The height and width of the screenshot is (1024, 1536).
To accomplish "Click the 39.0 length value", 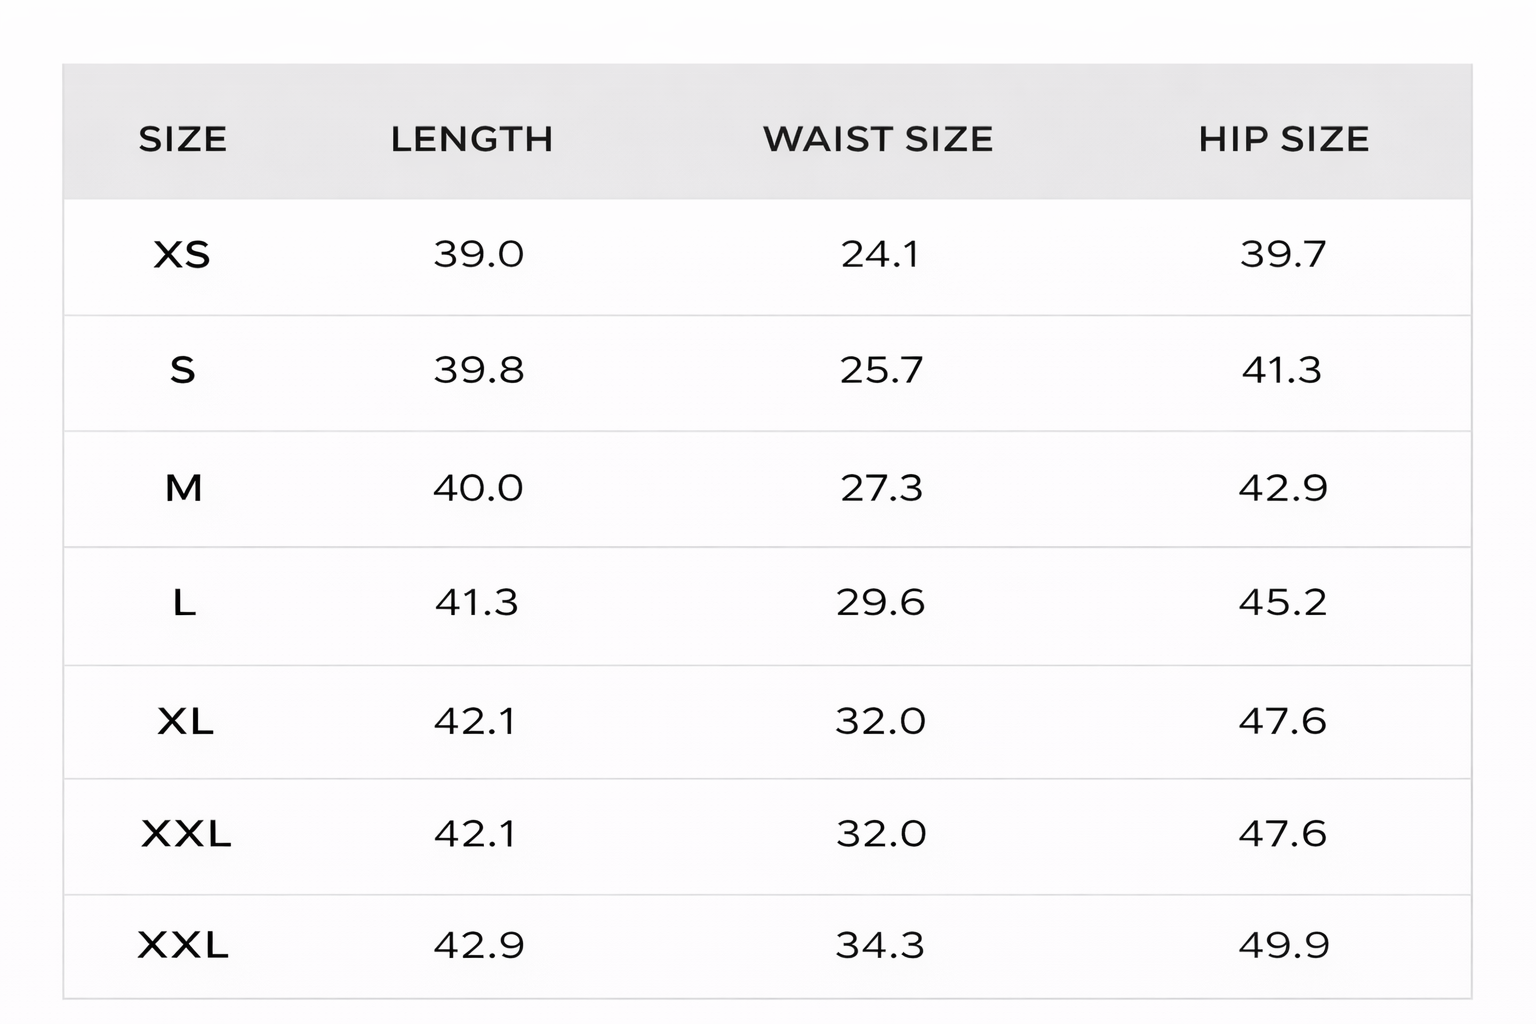I will (x=478, y=255).
